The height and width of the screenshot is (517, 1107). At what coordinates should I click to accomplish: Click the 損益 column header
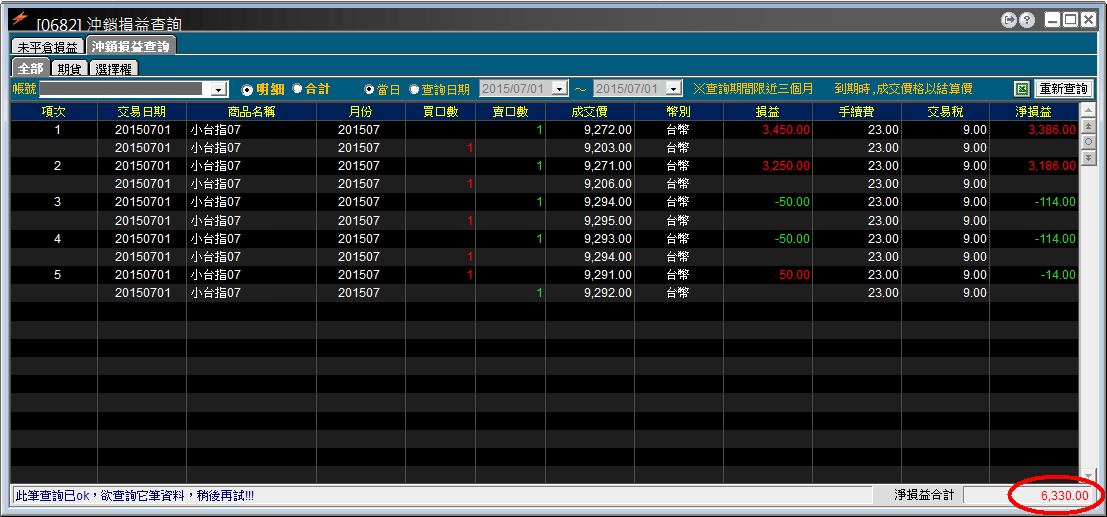pos(767,112)
